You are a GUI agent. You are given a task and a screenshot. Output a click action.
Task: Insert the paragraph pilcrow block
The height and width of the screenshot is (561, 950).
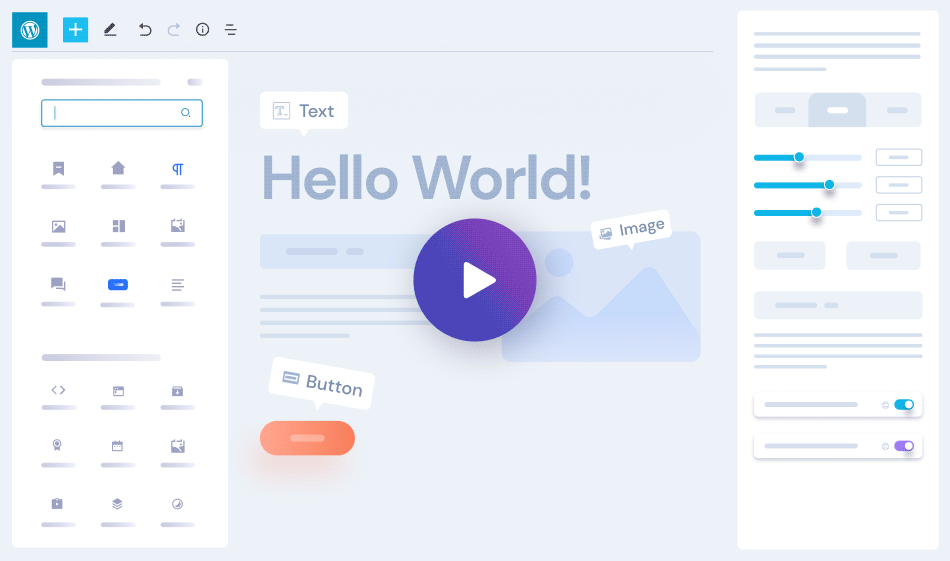pos(178,169)
